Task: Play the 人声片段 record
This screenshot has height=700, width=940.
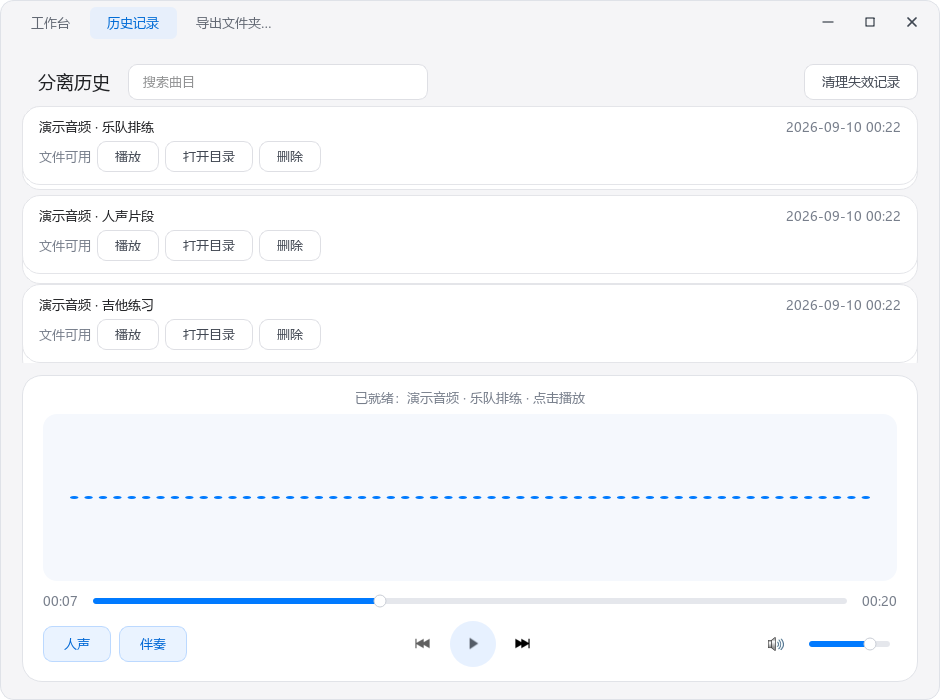Action: (x=128, y=246)
